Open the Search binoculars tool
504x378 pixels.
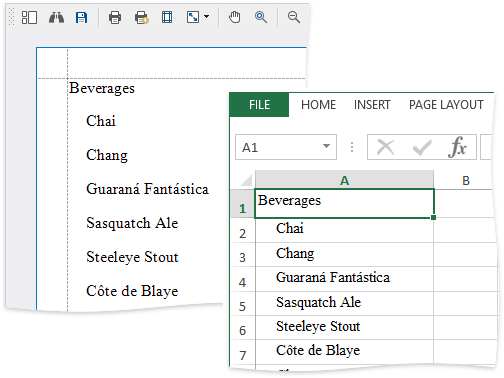click(56, 17)
